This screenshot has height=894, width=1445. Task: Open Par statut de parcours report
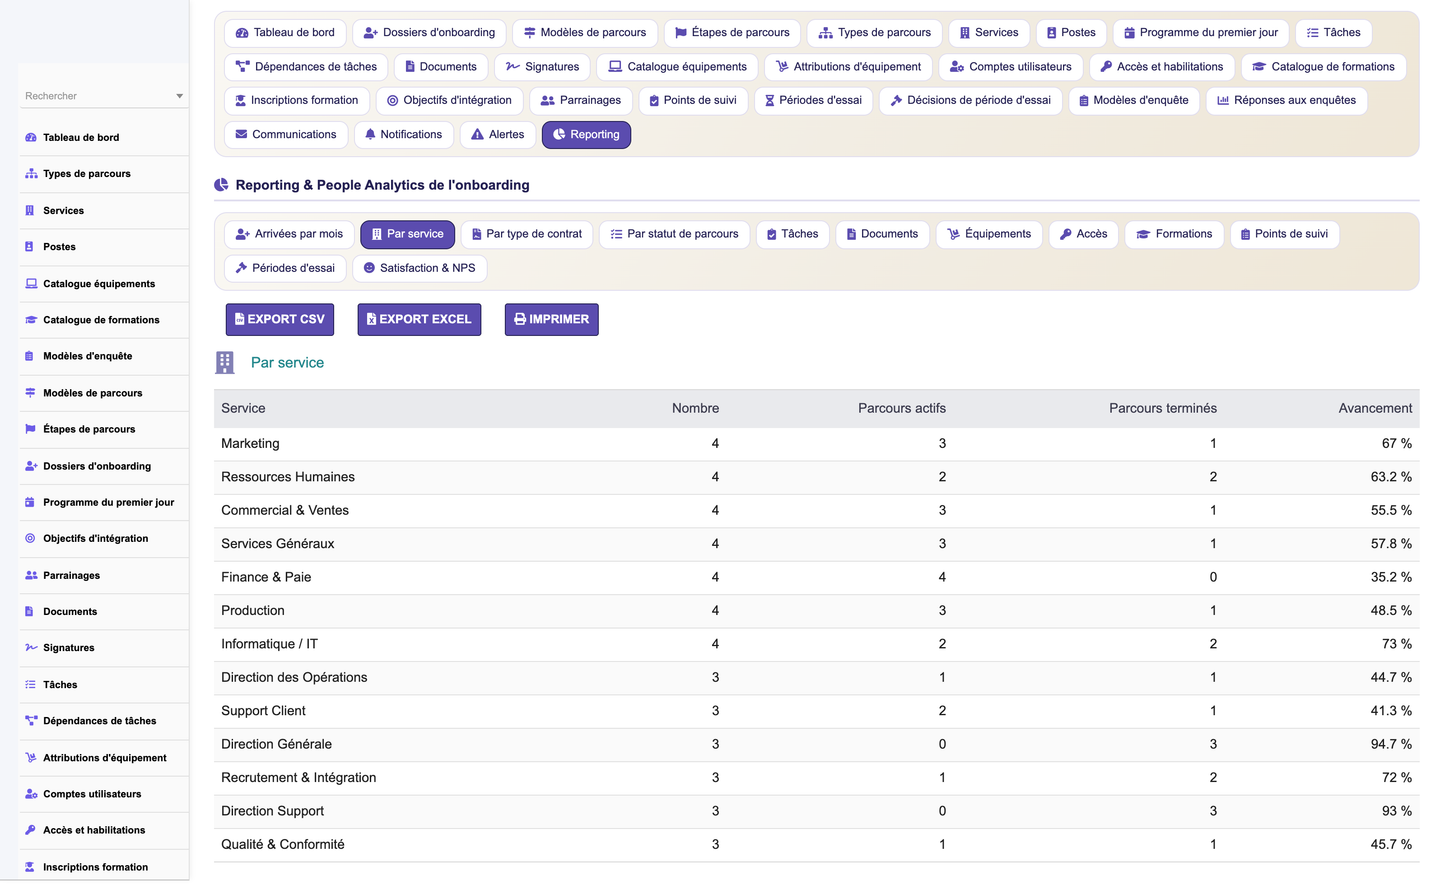674,234
